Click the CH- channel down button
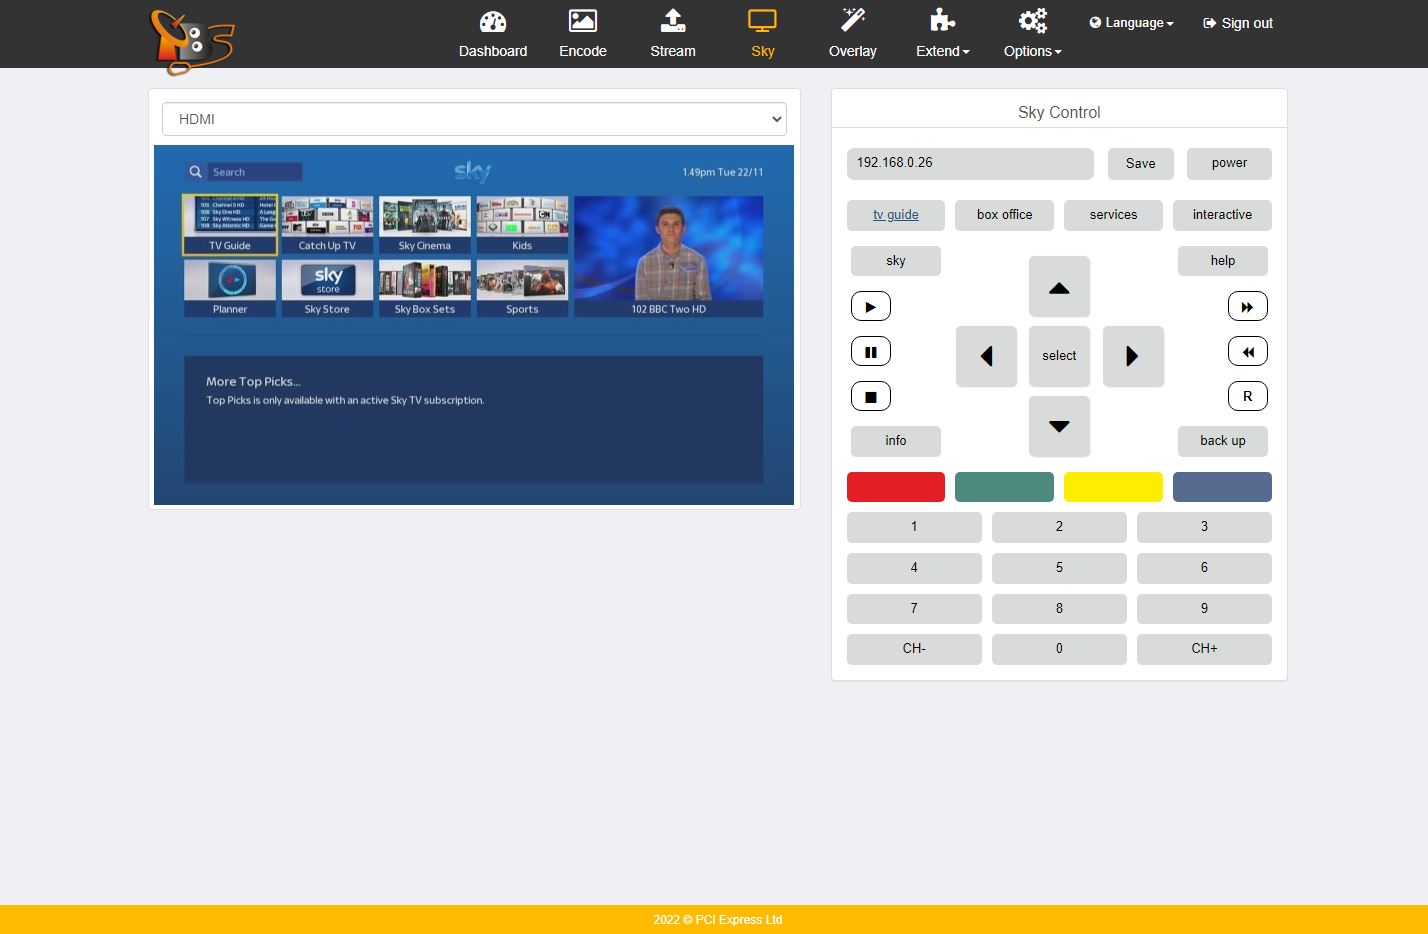 click(x=914, y=649)
